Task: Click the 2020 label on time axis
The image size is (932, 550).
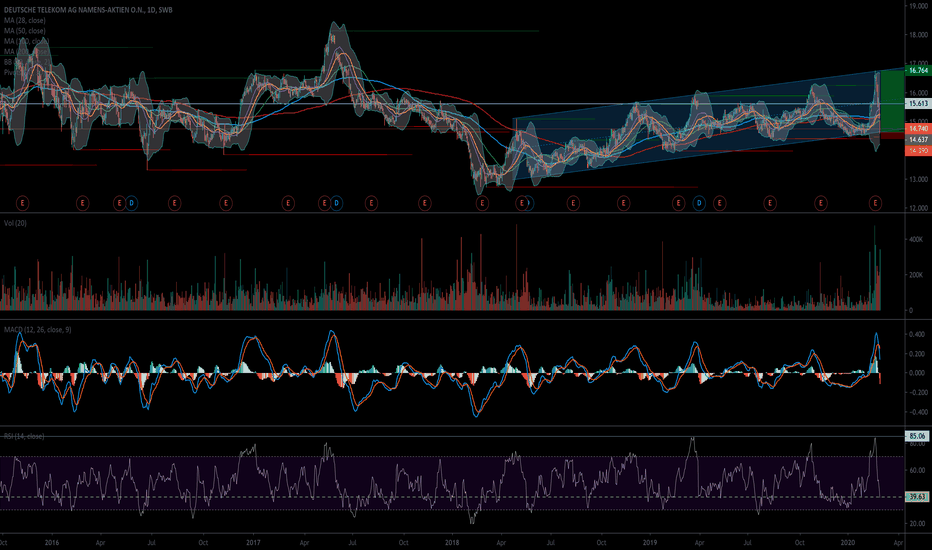Action: 848,542
